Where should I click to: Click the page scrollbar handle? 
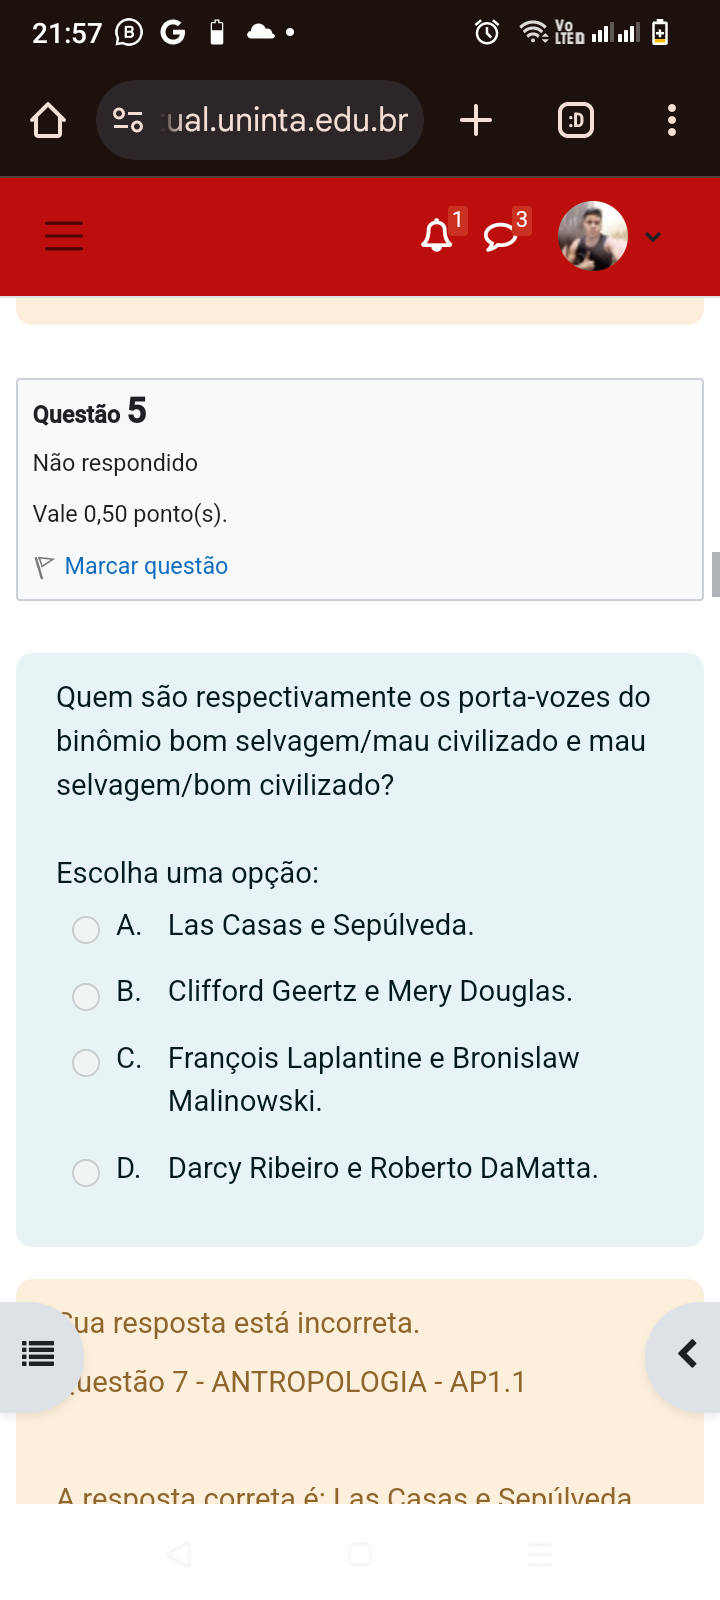coord(715,574)
